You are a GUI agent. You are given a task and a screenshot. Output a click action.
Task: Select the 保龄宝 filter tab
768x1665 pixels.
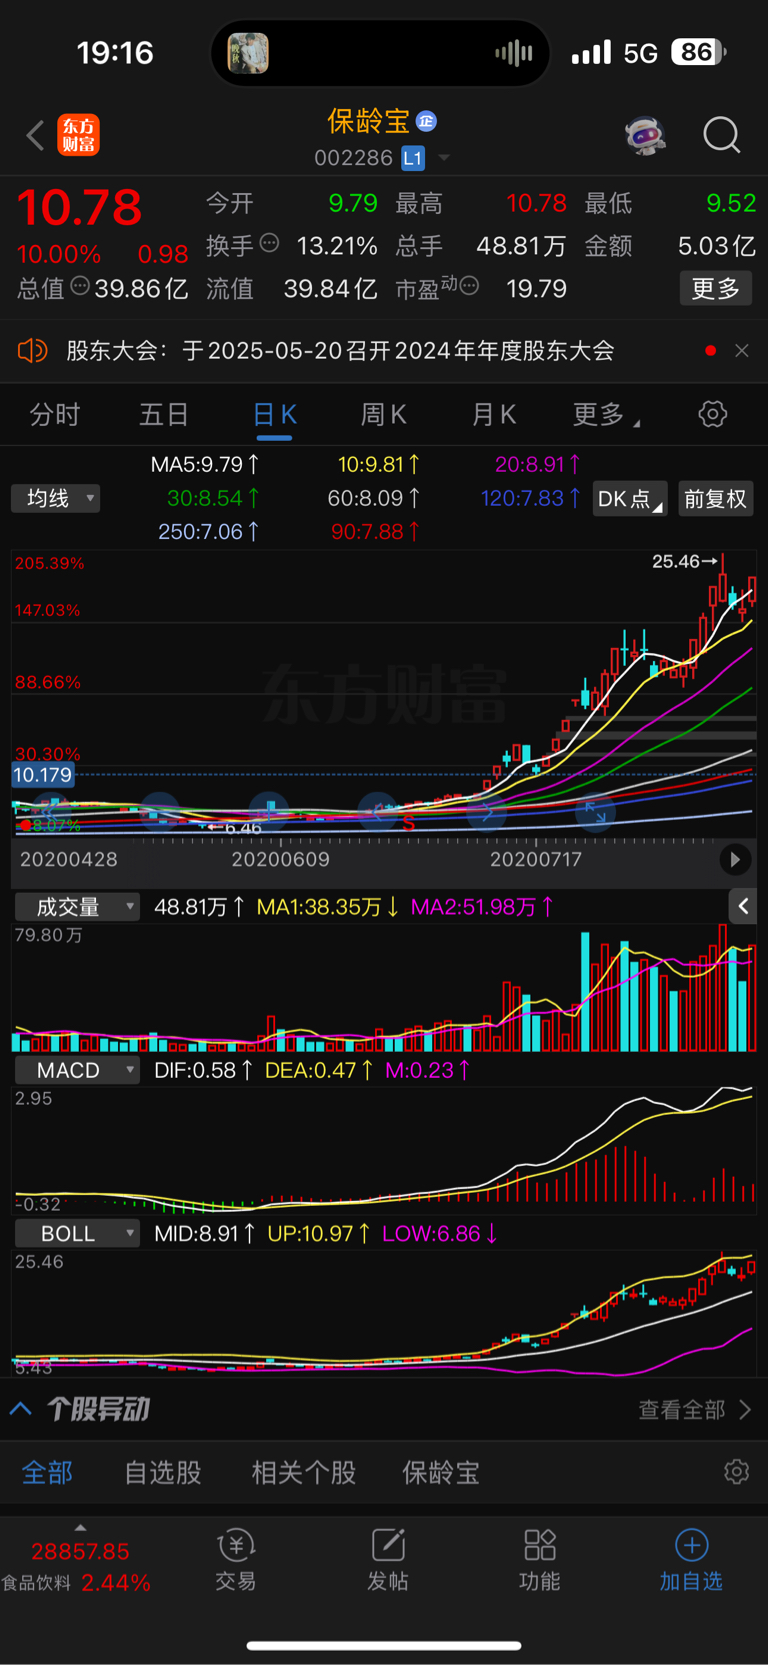[441, 1473]
